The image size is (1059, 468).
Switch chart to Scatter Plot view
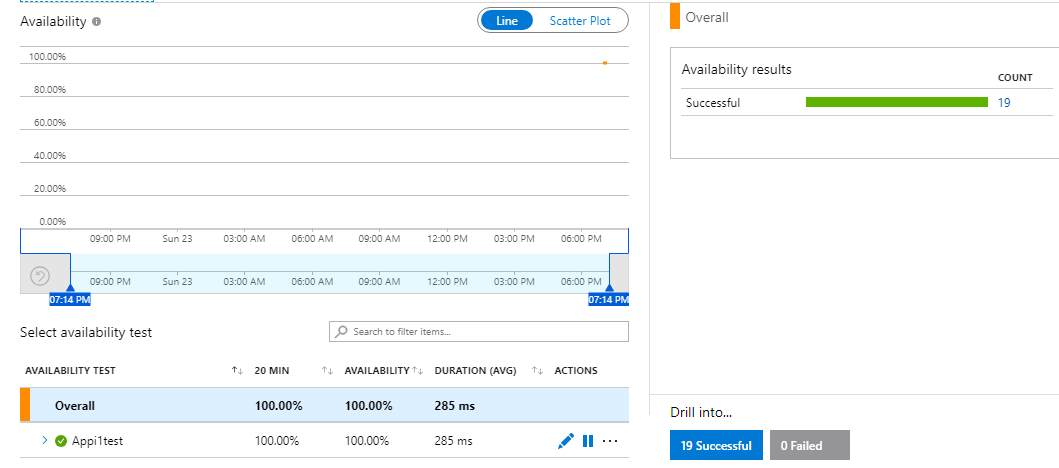click(x=580, y=21)
